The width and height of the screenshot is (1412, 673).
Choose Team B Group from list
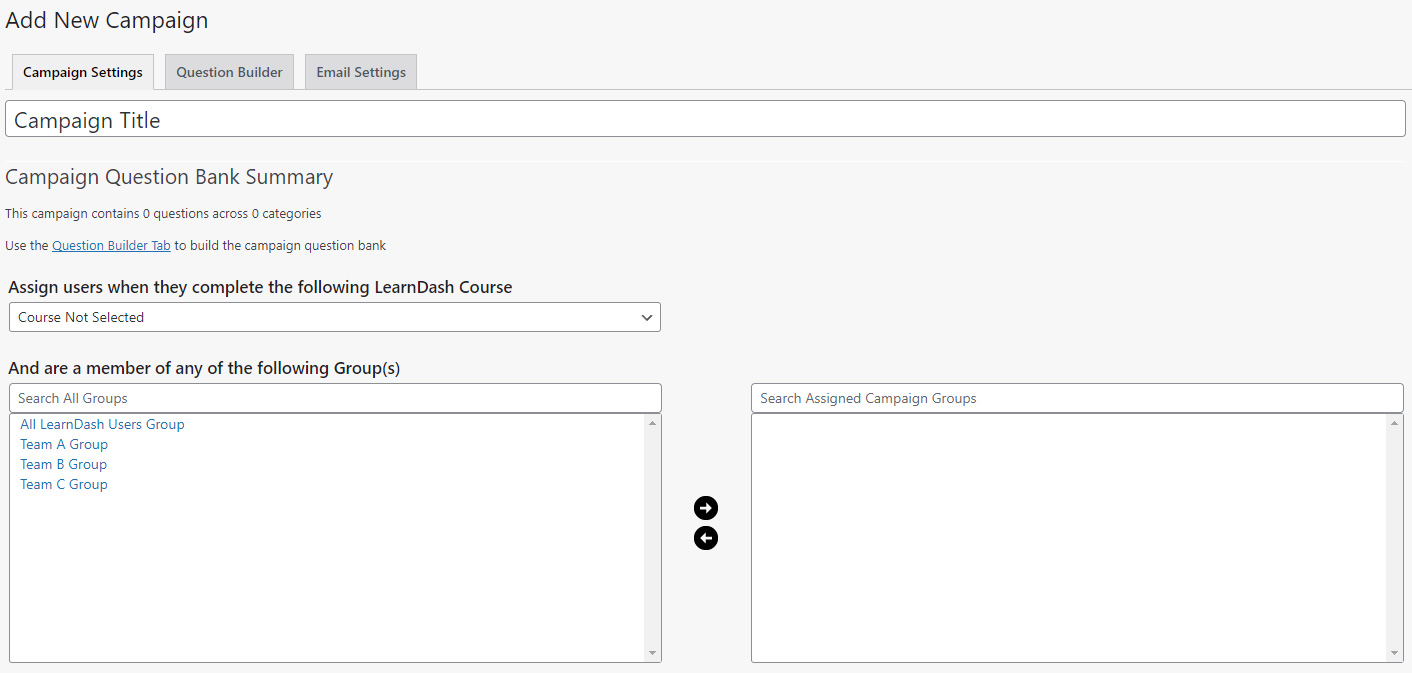click(x=63, y=464)
